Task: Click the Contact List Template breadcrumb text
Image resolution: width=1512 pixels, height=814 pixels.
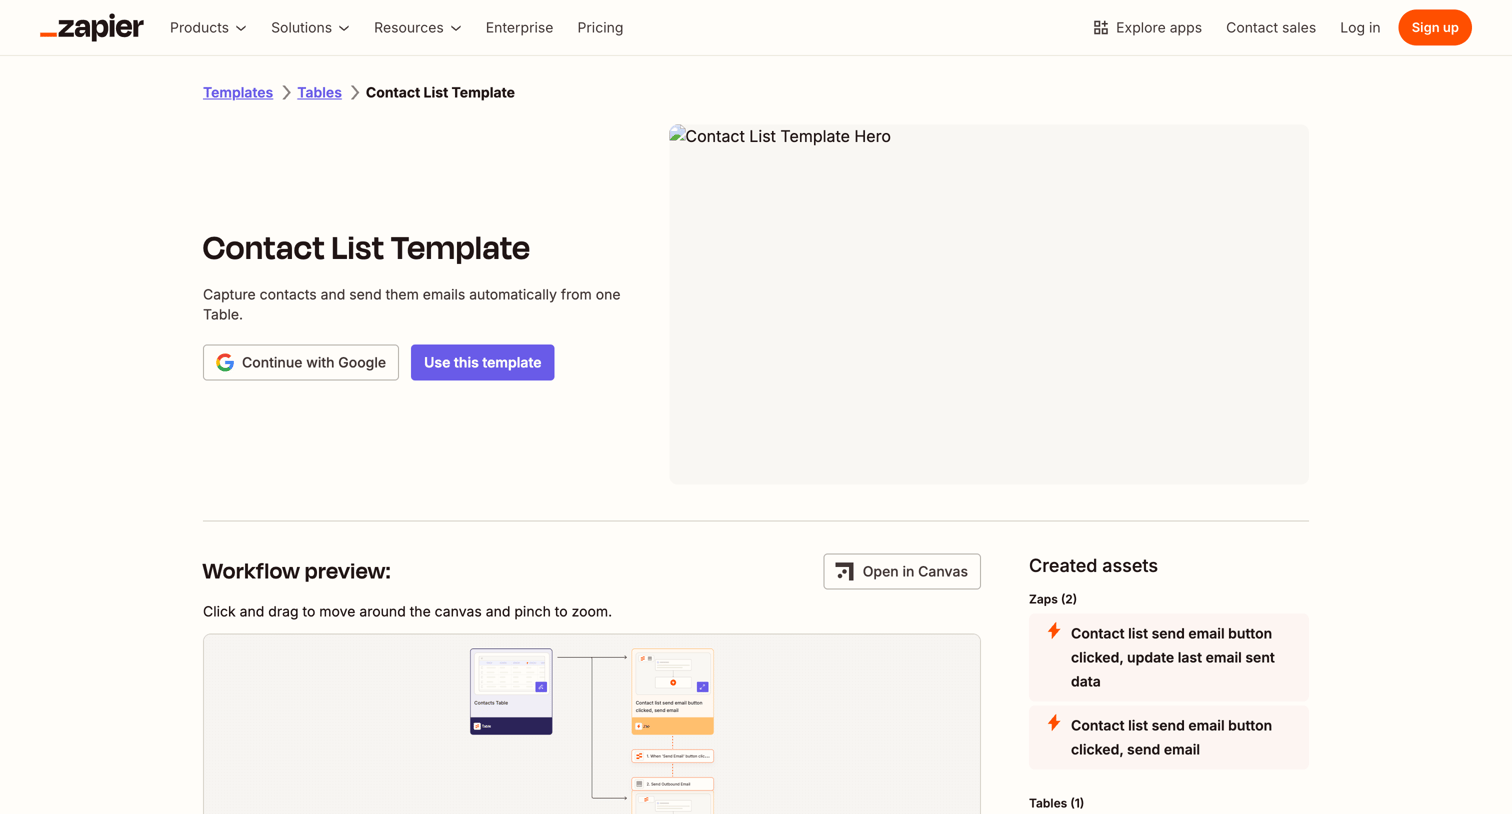Action: [x=440, y=92]
